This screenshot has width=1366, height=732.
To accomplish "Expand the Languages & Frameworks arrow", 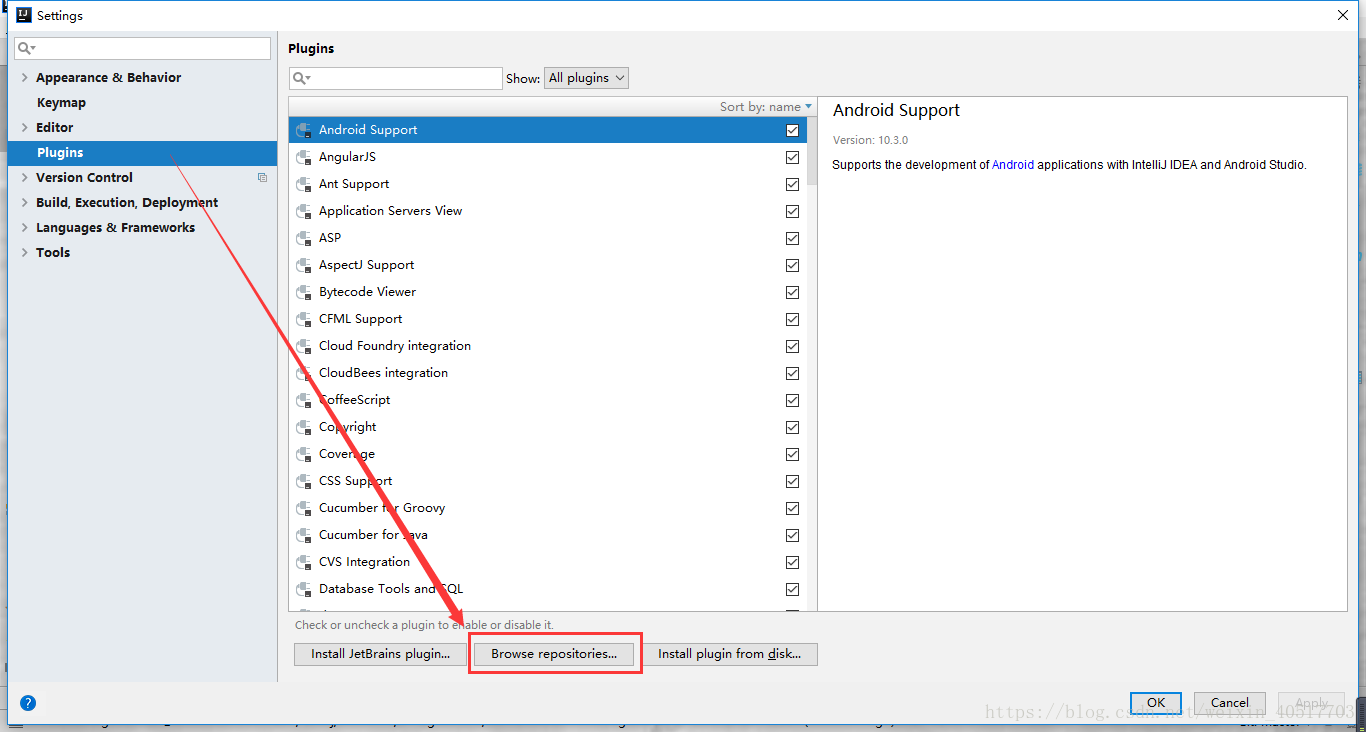I will (x=25, y=227).
